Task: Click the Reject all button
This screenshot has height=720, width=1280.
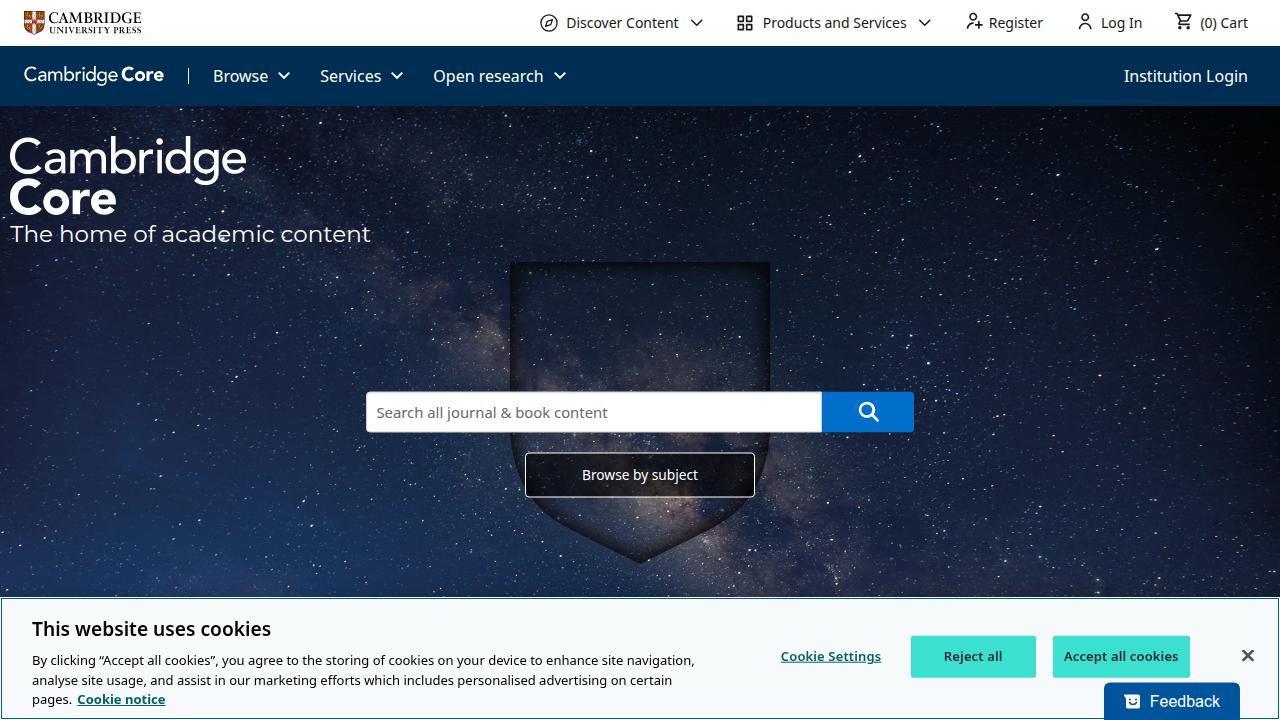Action: [973, 657]
